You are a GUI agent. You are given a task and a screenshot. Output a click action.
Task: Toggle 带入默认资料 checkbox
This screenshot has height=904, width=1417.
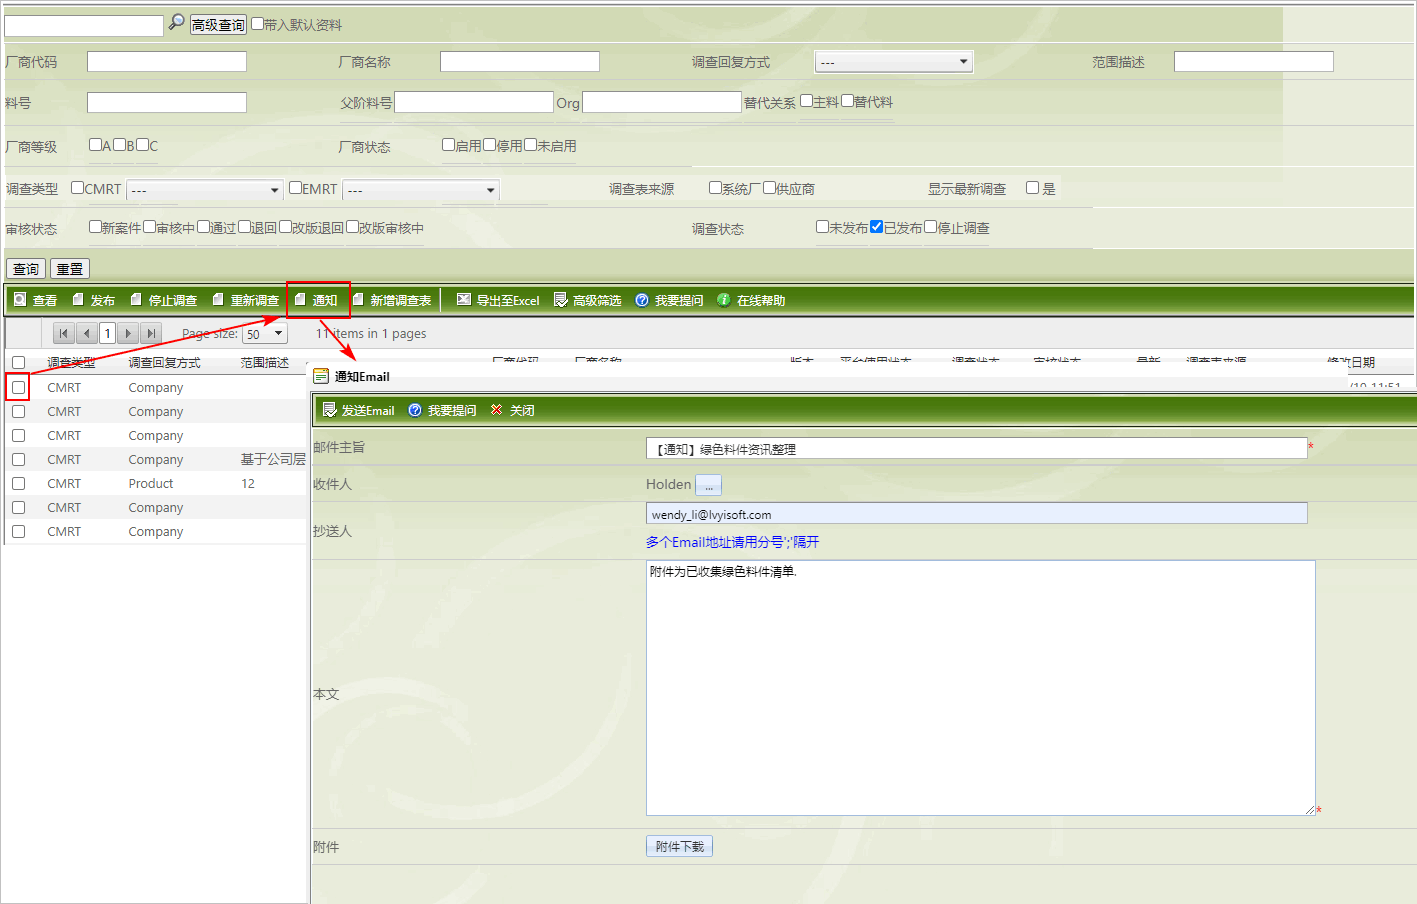(257, 23)
